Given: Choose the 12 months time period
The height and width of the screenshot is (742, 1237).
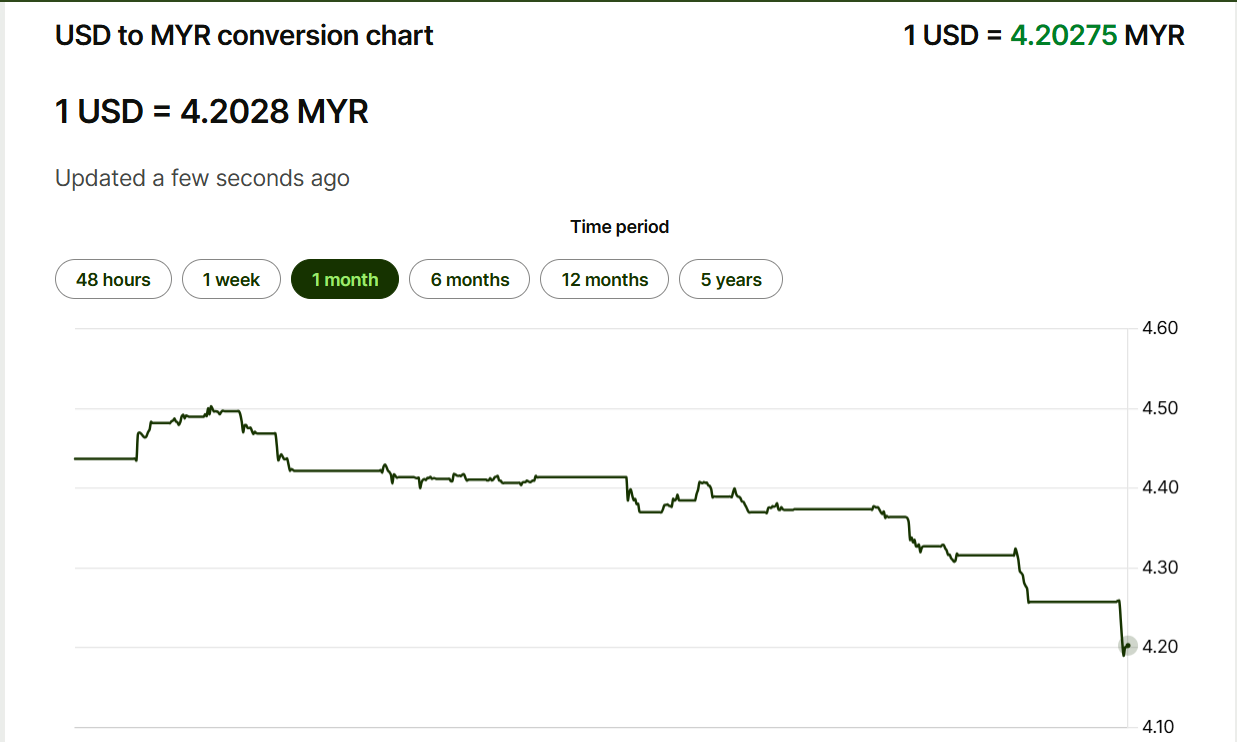Looking at the screenshot, I should (605, 280).
